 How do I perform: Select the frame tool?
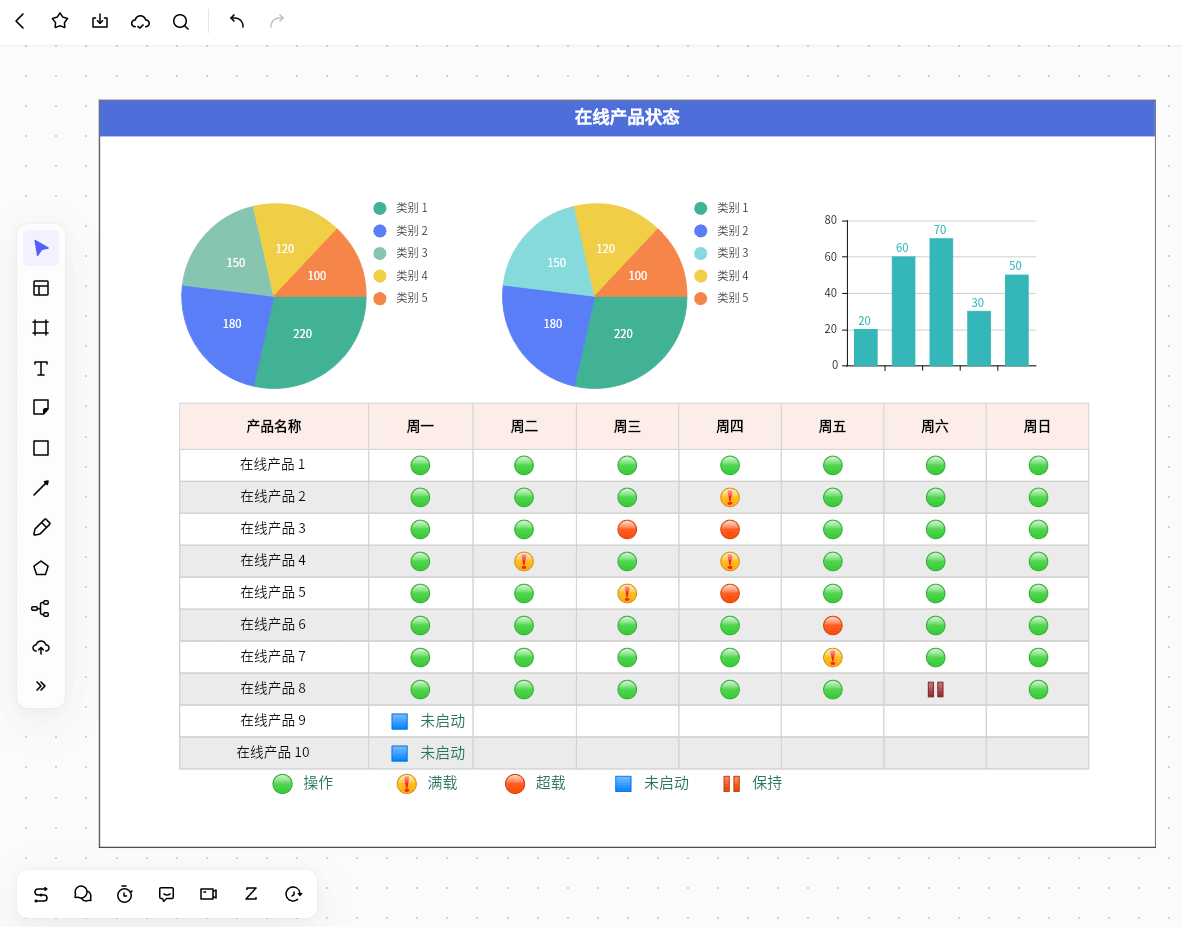pyautogui.click(x=41, y=328)
